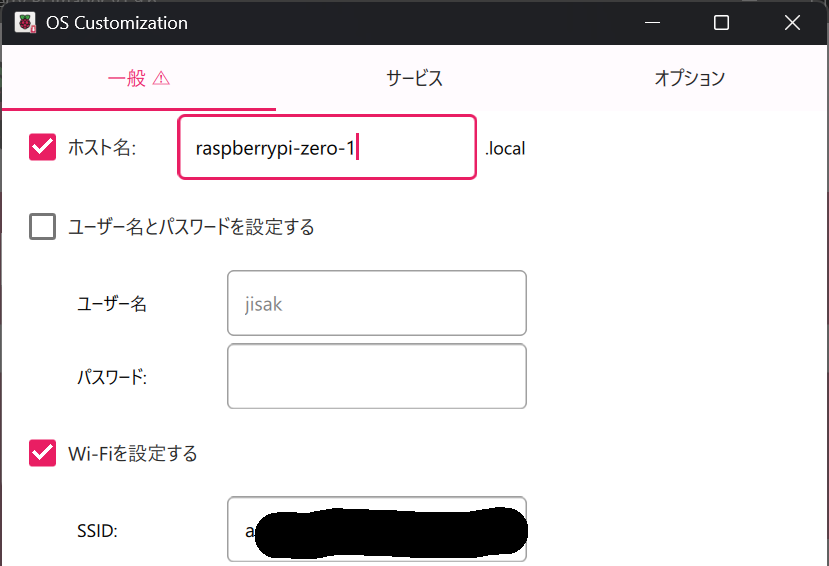Open the サービス tab
829x566 pixels.
pos(414,78)
